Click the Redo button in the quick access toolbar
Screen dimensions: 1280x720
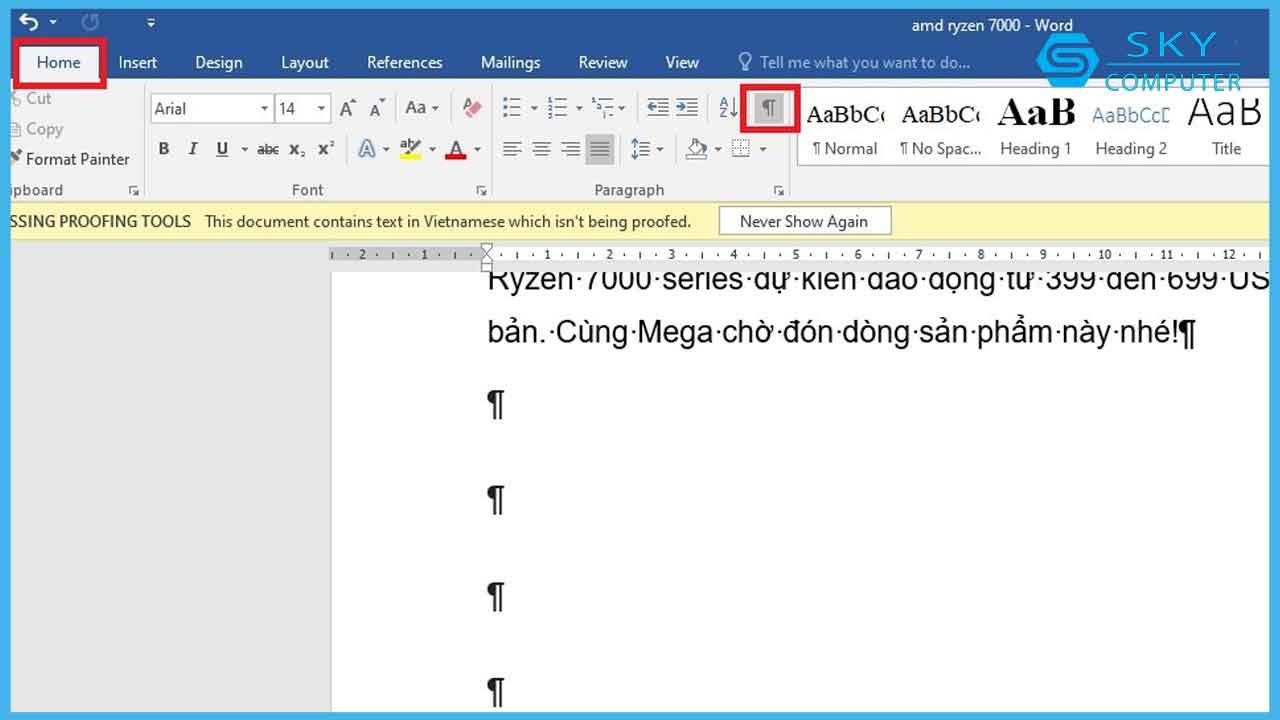(89, 22)
